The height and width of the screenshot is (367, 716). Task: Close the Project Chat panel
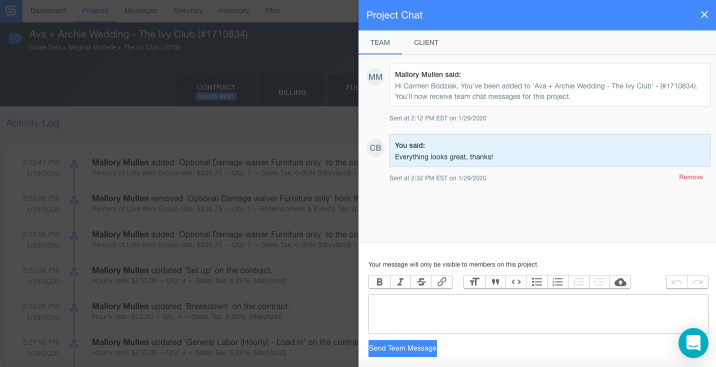[x=704, y=15]
